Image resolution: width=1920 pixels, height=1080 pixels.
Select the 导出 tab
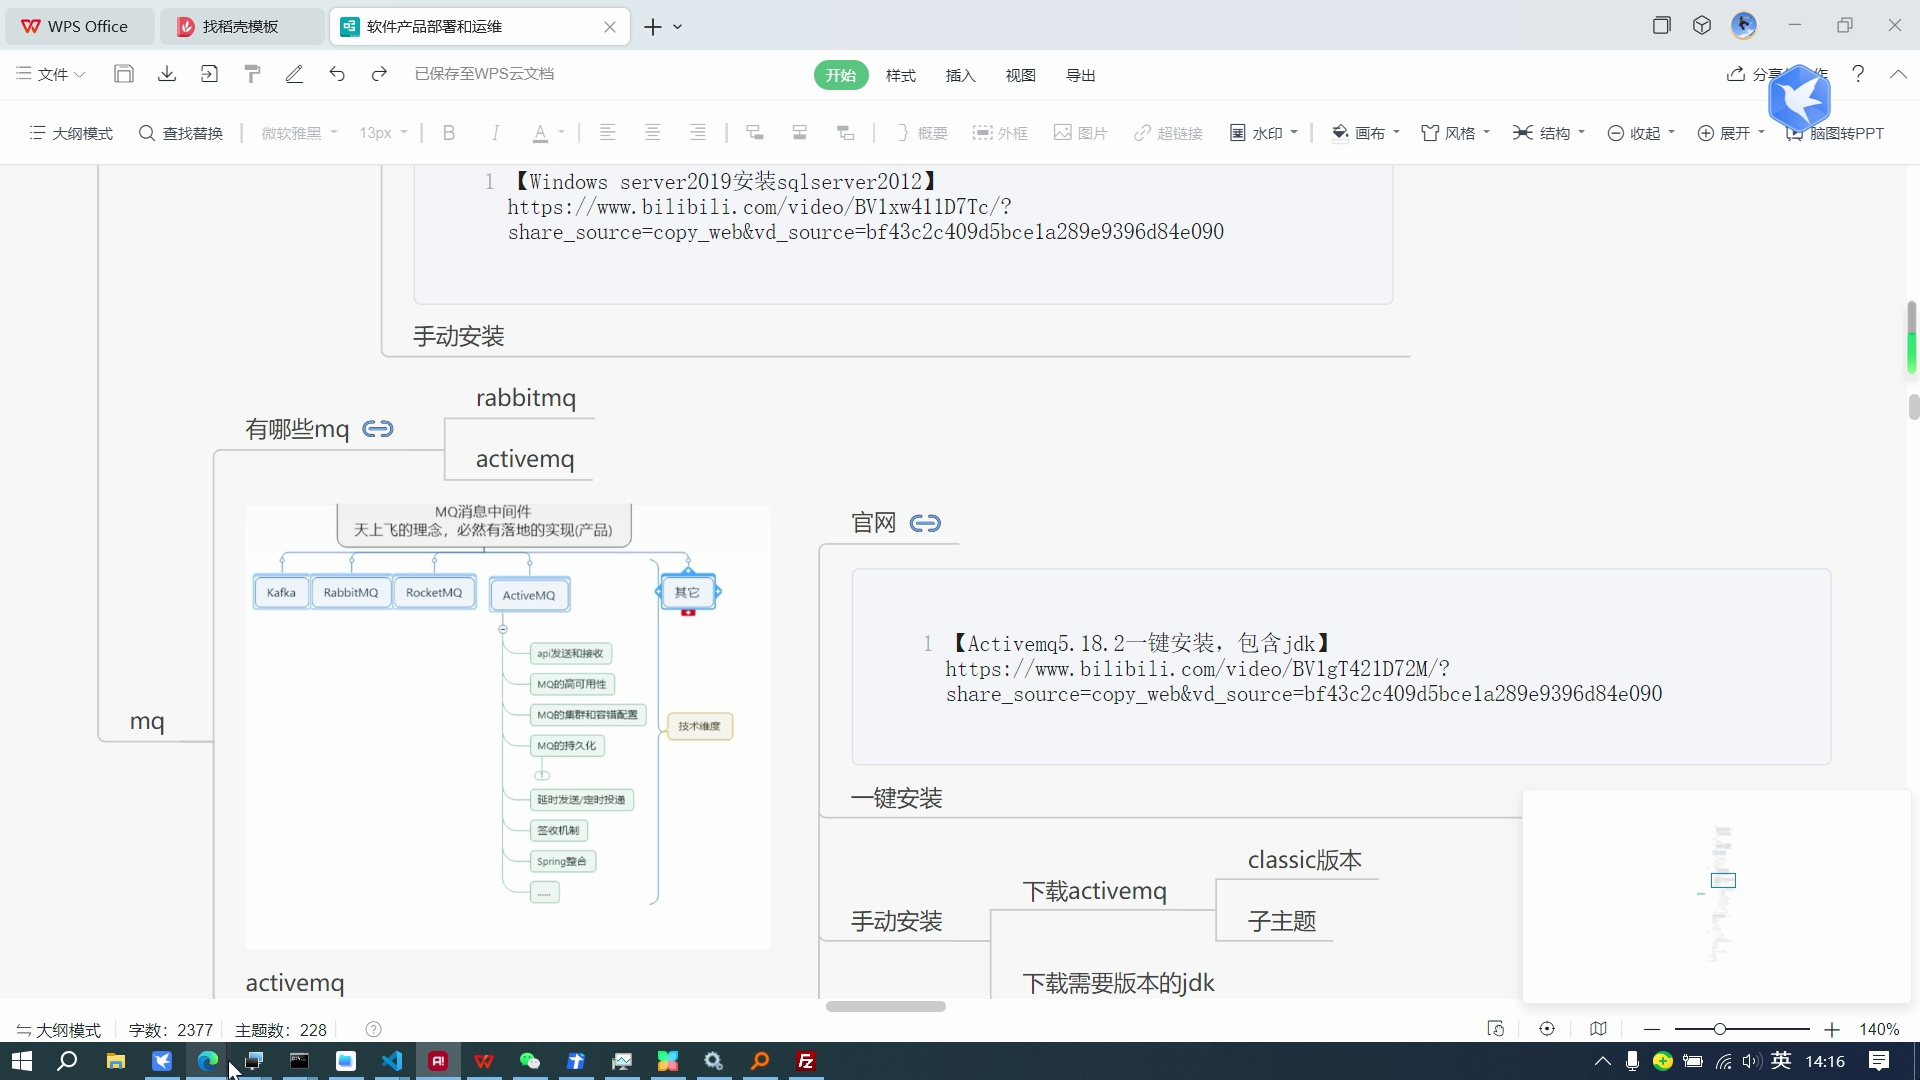pyautogui.click(x=1081, y=75)
